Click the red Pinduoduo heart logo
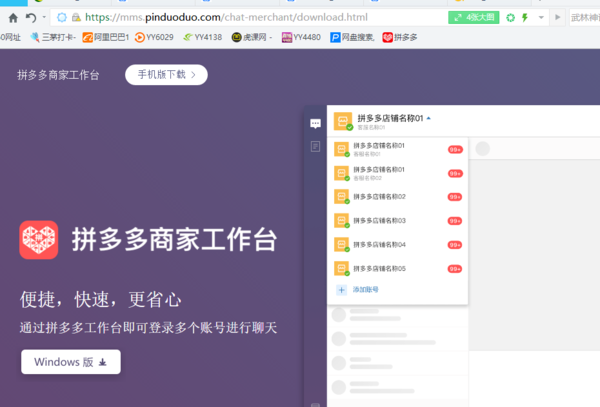 [39, 240]
